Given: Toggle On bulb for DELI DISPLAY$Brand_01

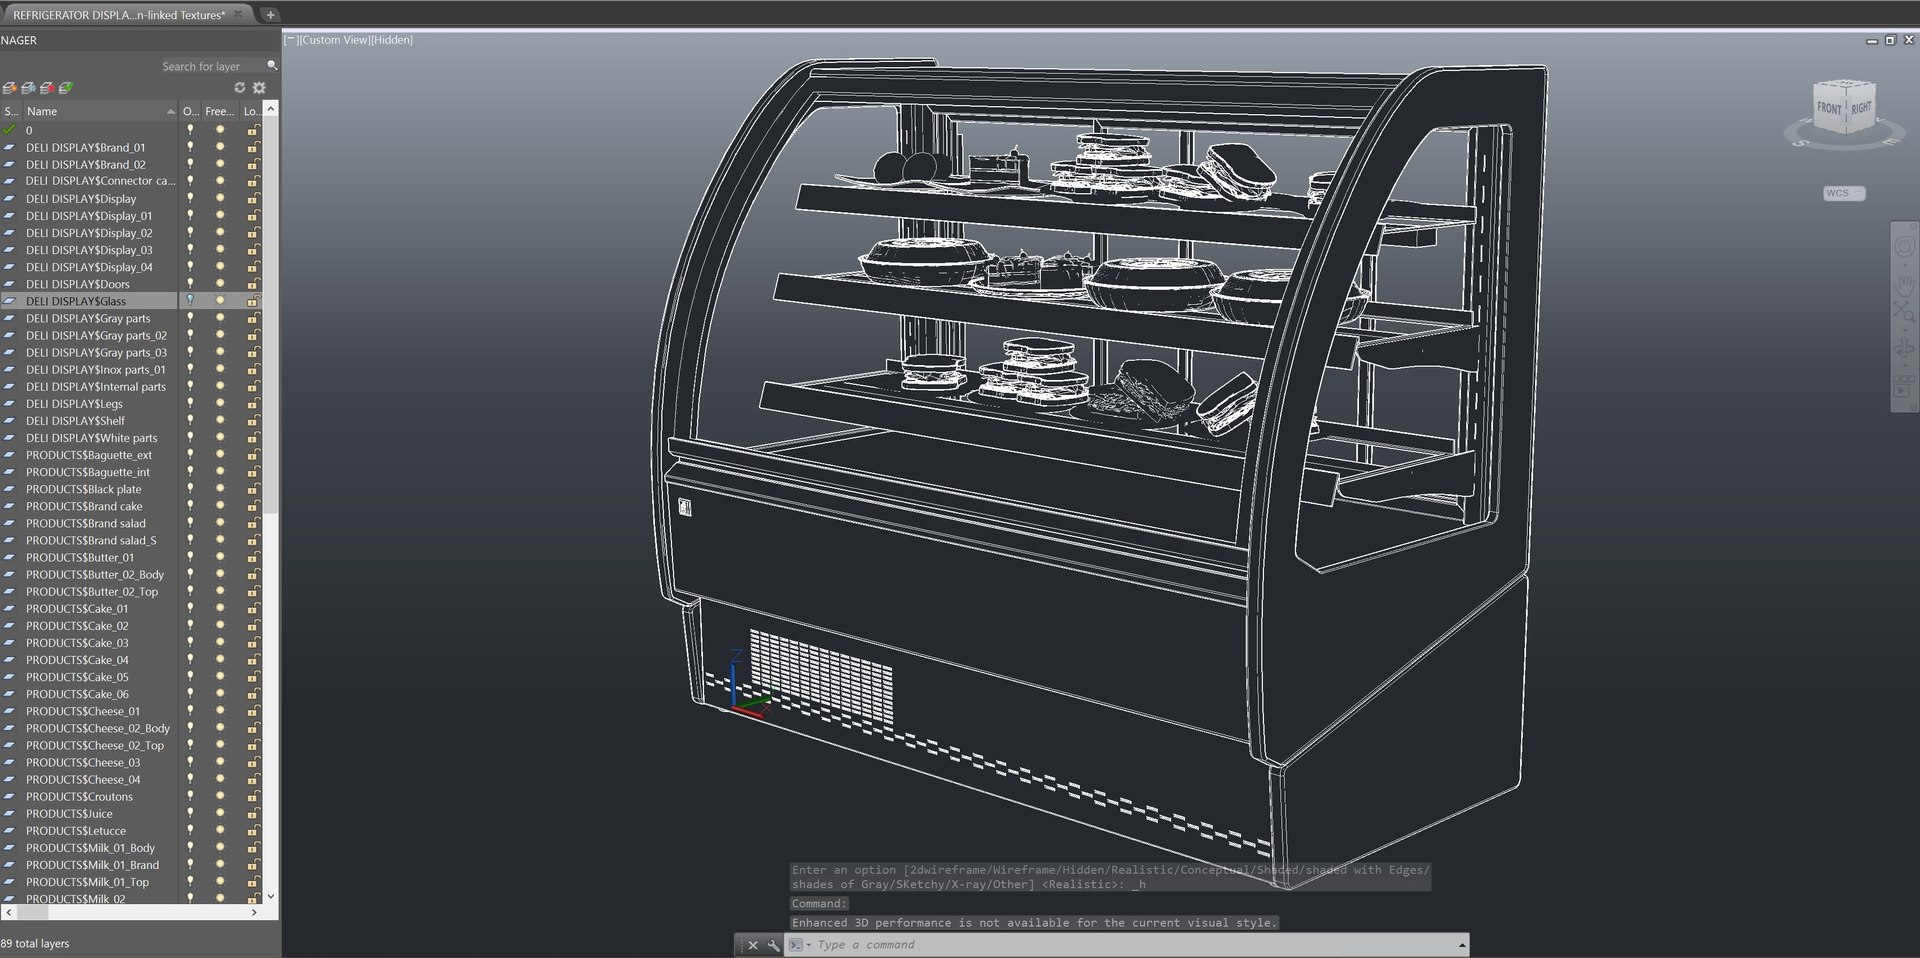Looking at the screenshot, I should point(190,147).
